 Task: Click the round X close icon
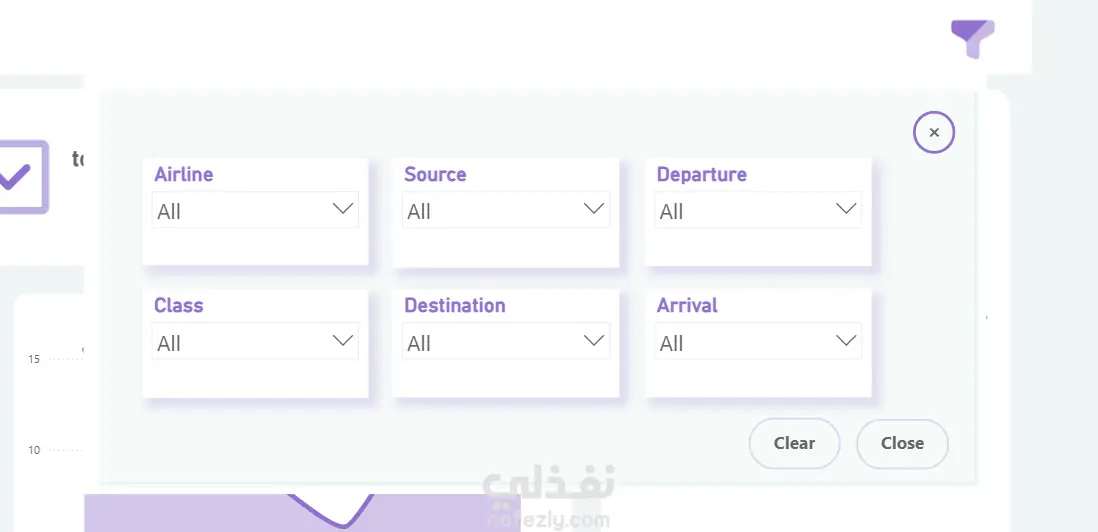pyautogui.click(x=934, y=132)
